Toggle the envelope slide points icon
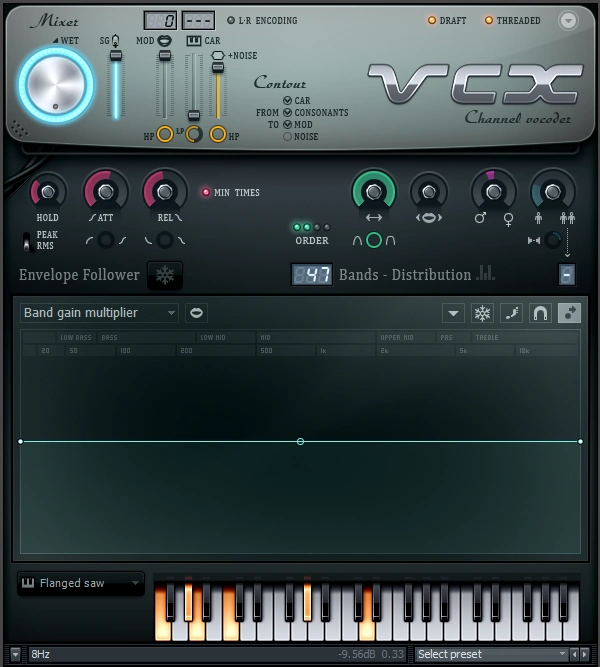Screen dimensions: 600x667 pyautogui.click(x=569, y=314)
